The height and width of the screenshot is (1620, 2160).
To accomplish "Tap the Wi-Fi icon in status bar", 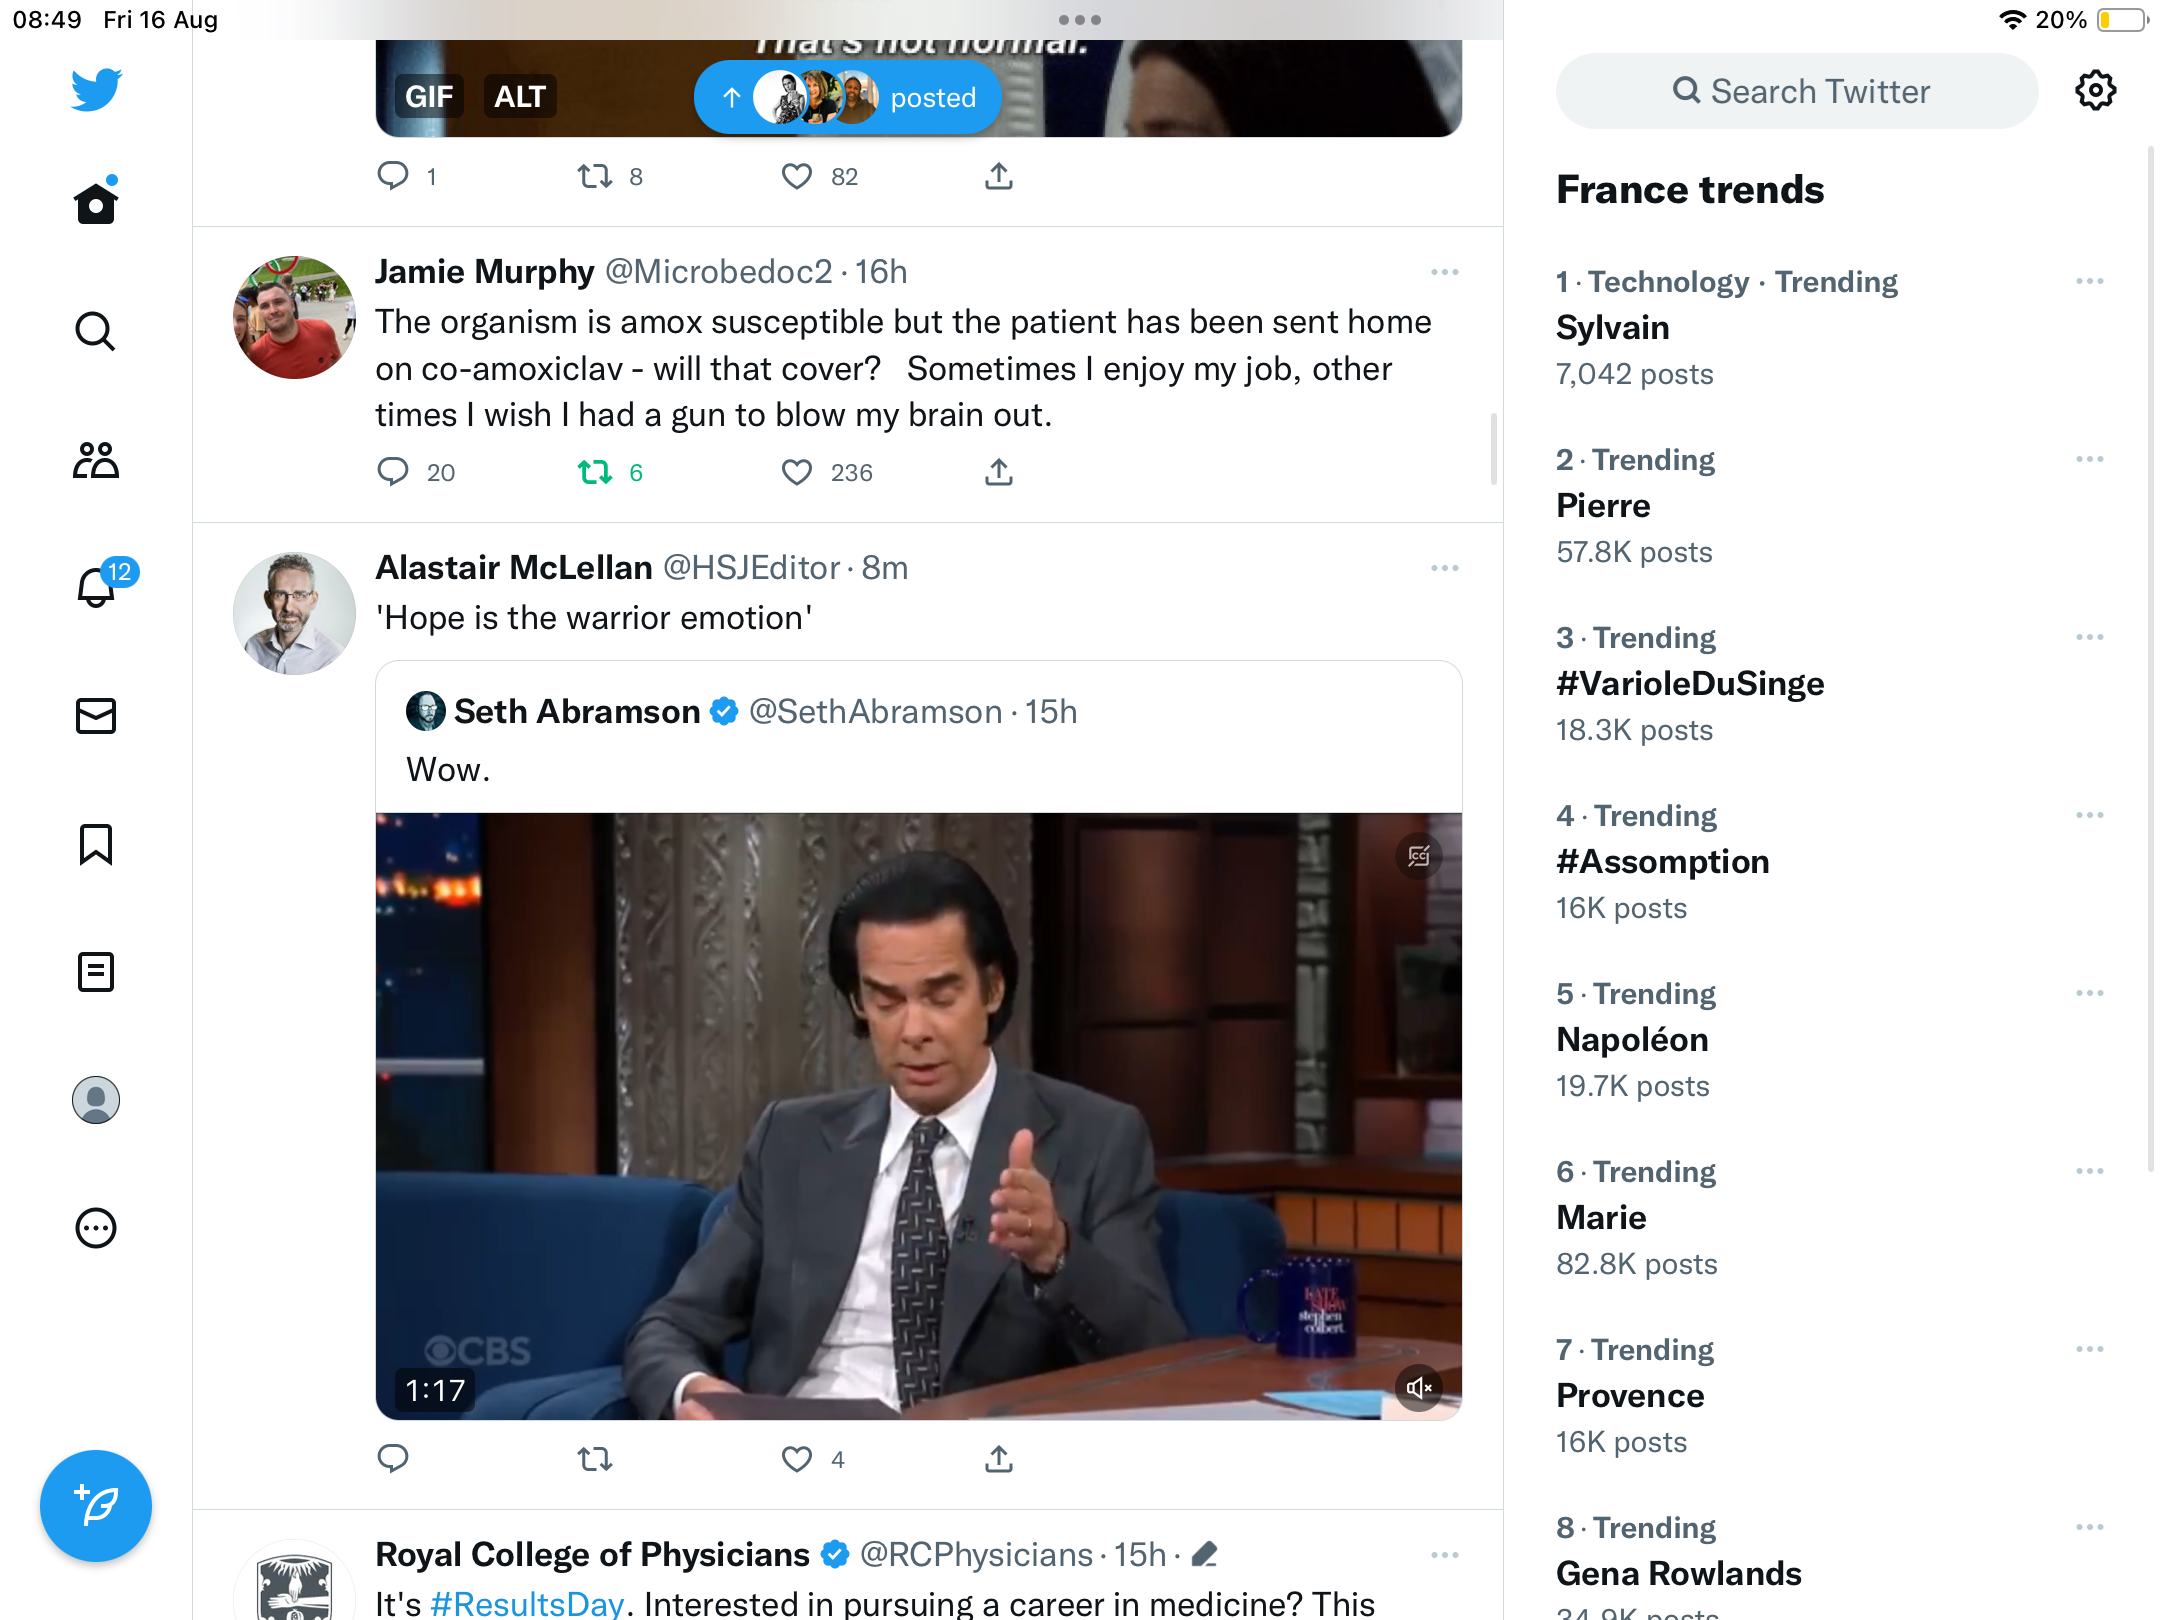I will pos(2012,20).
